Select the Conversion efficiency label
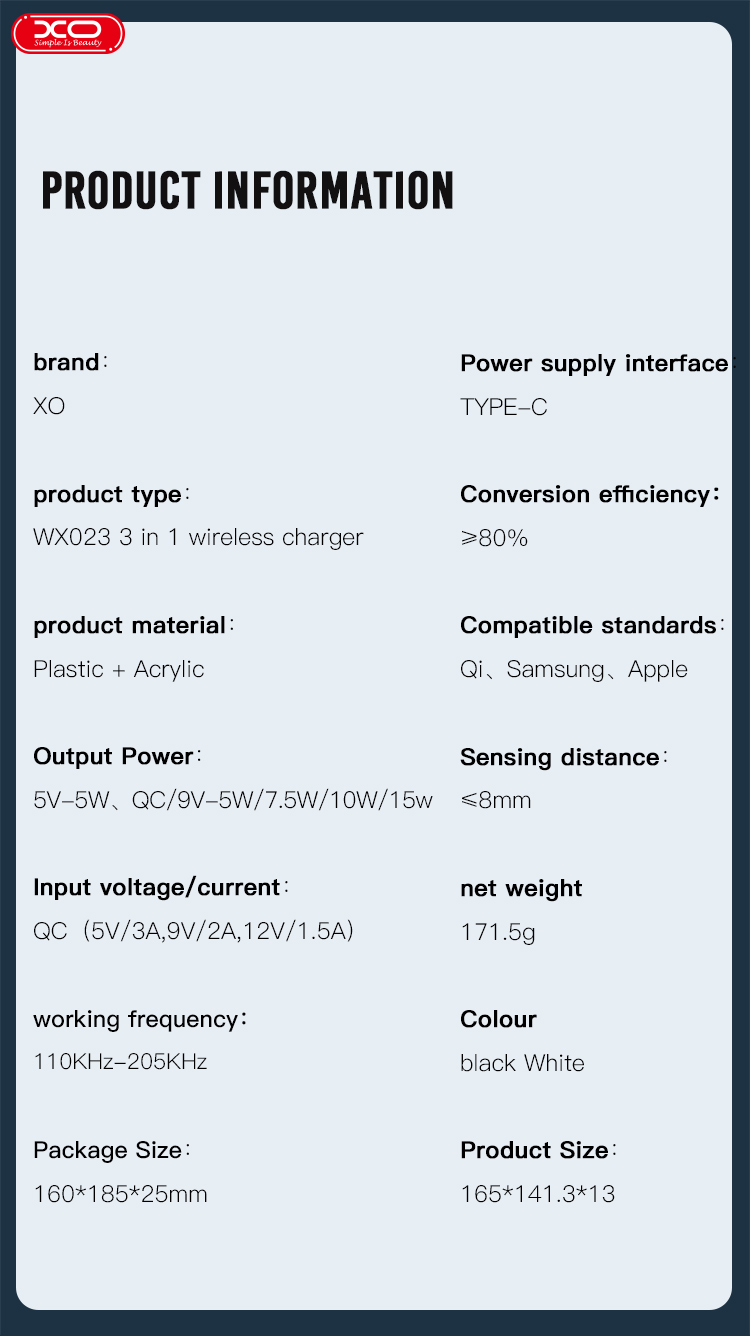 [589, 494]
